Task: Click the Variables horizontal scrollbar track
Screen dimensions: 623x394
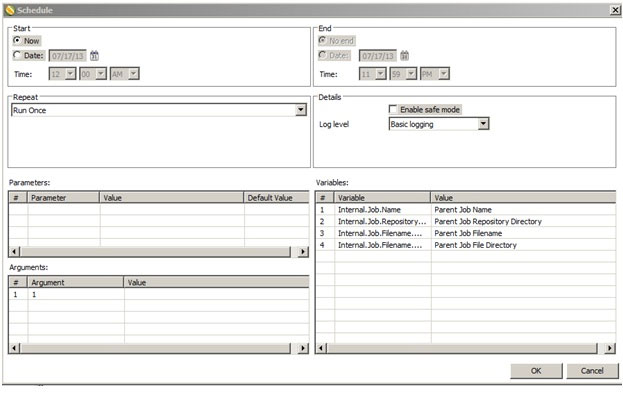Action: point(462,348)
